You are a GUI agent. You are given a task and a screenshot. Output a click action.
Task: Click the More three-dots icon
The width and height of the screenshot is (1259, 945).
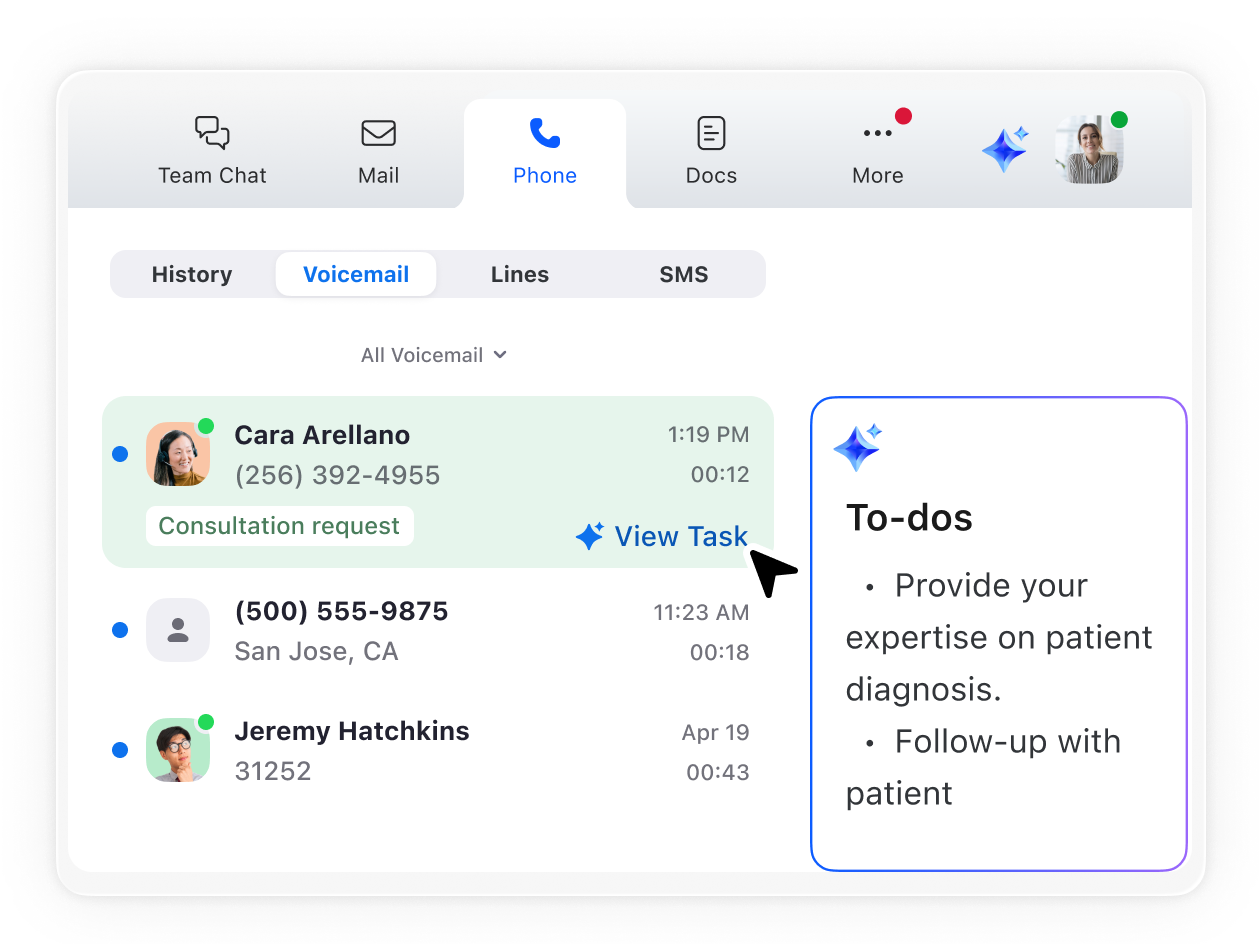pyautogui.click(x=877, y=133)
